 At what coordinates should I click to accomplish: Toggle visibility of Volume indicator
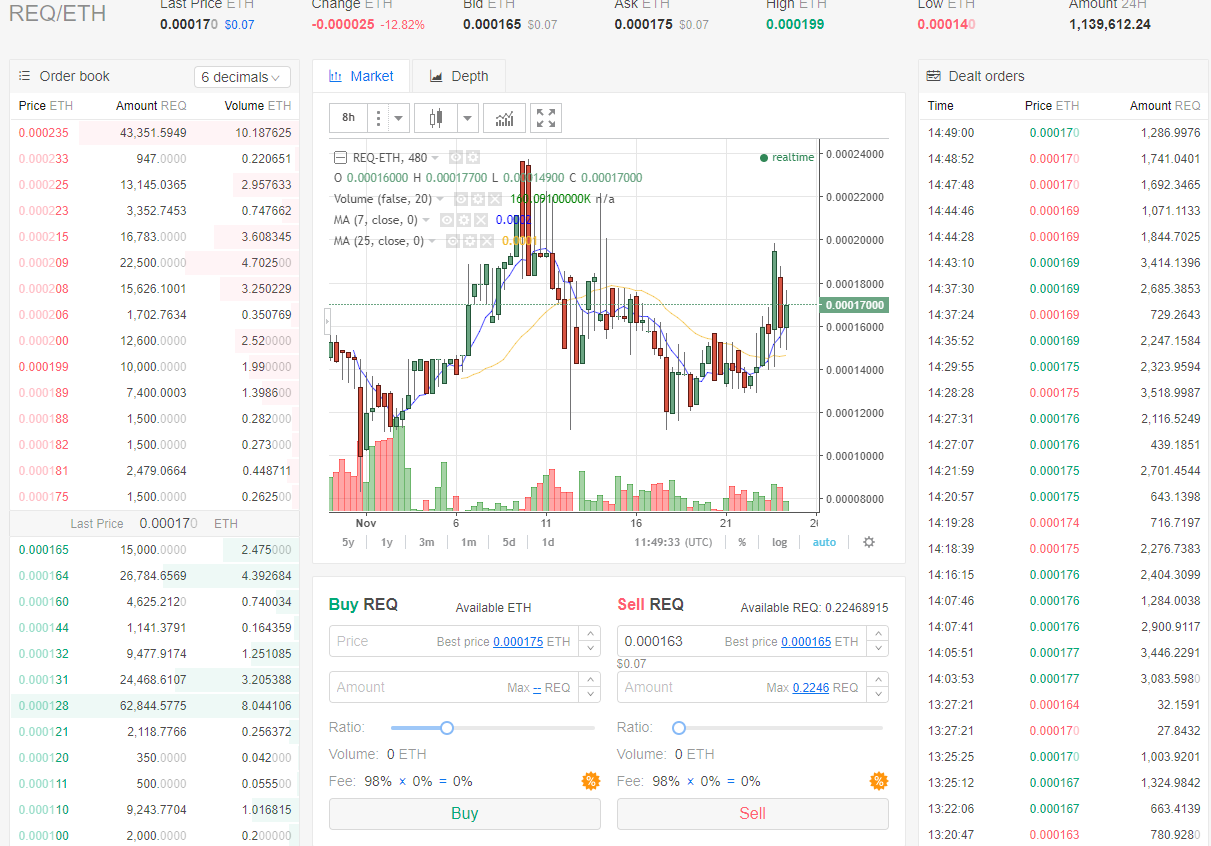[x=461, y=199]
